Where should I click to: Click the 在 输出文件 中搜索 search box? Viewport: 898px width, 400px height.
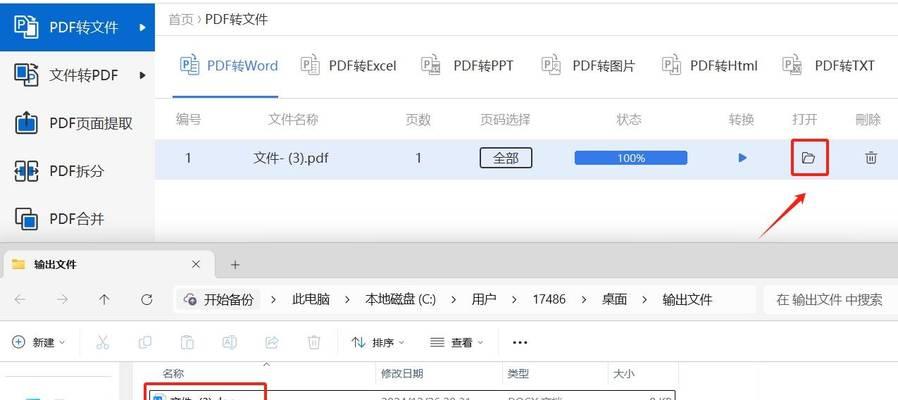coord(830,299)
